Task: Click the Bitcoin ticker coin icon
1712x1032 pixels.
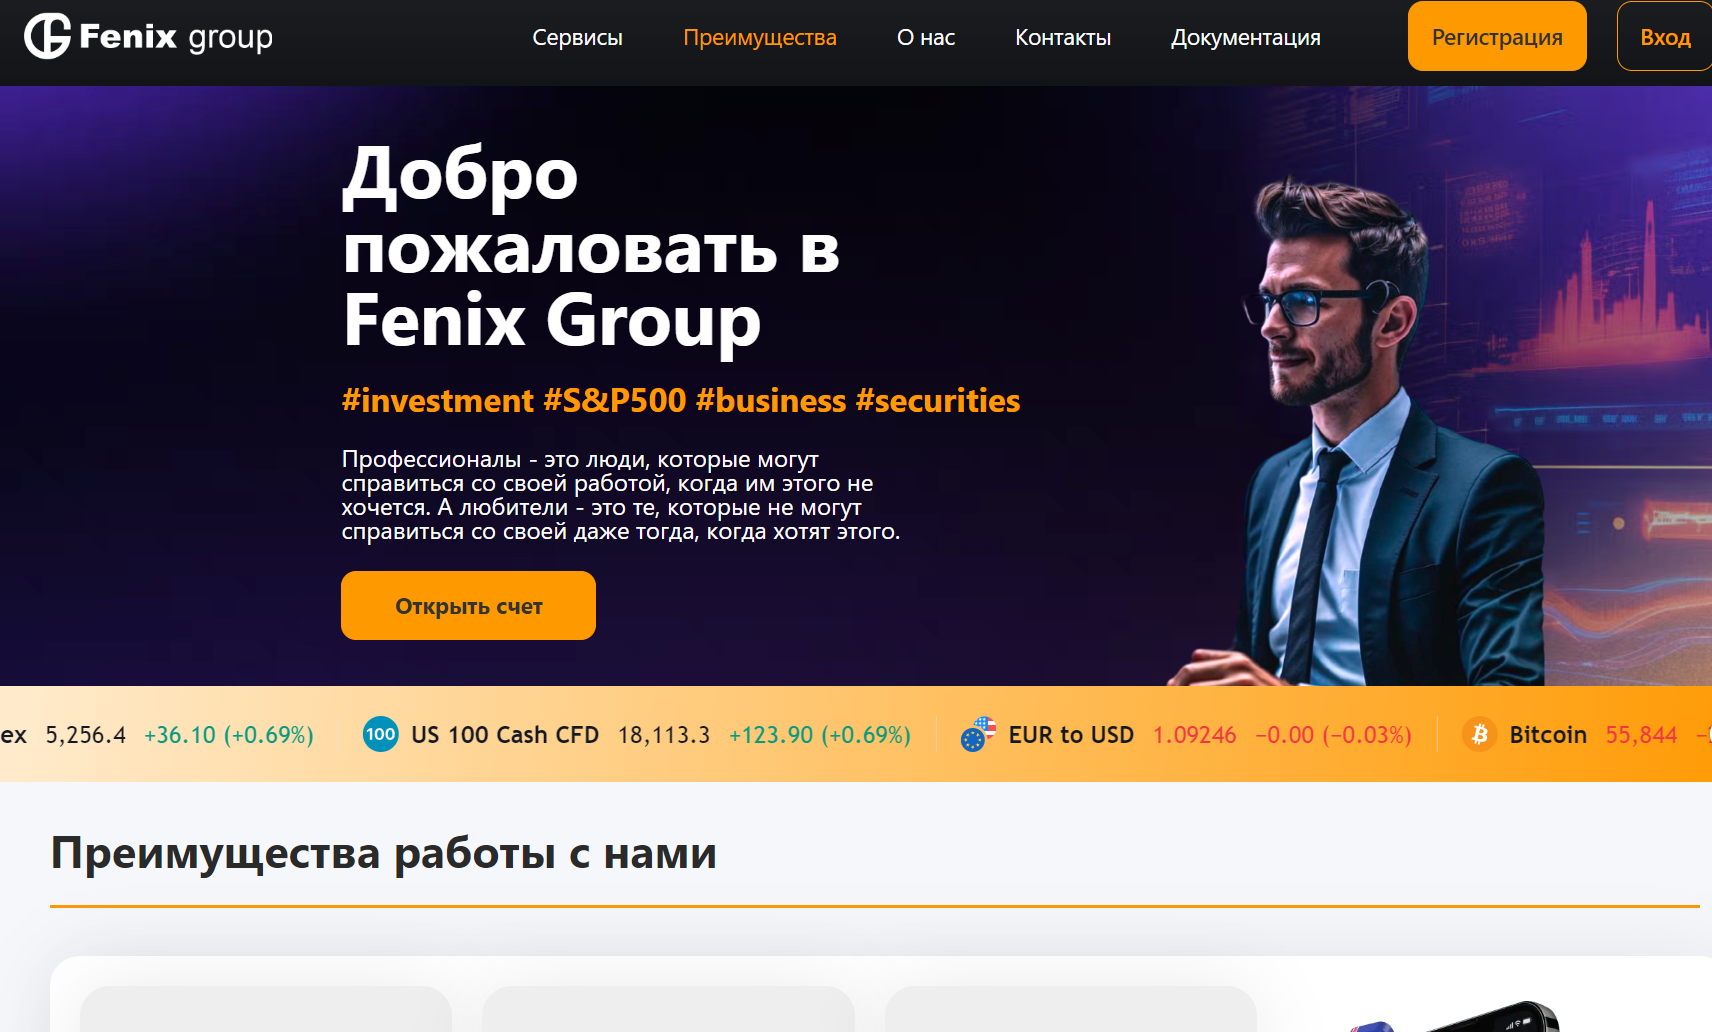Action: coord(1479,734)
